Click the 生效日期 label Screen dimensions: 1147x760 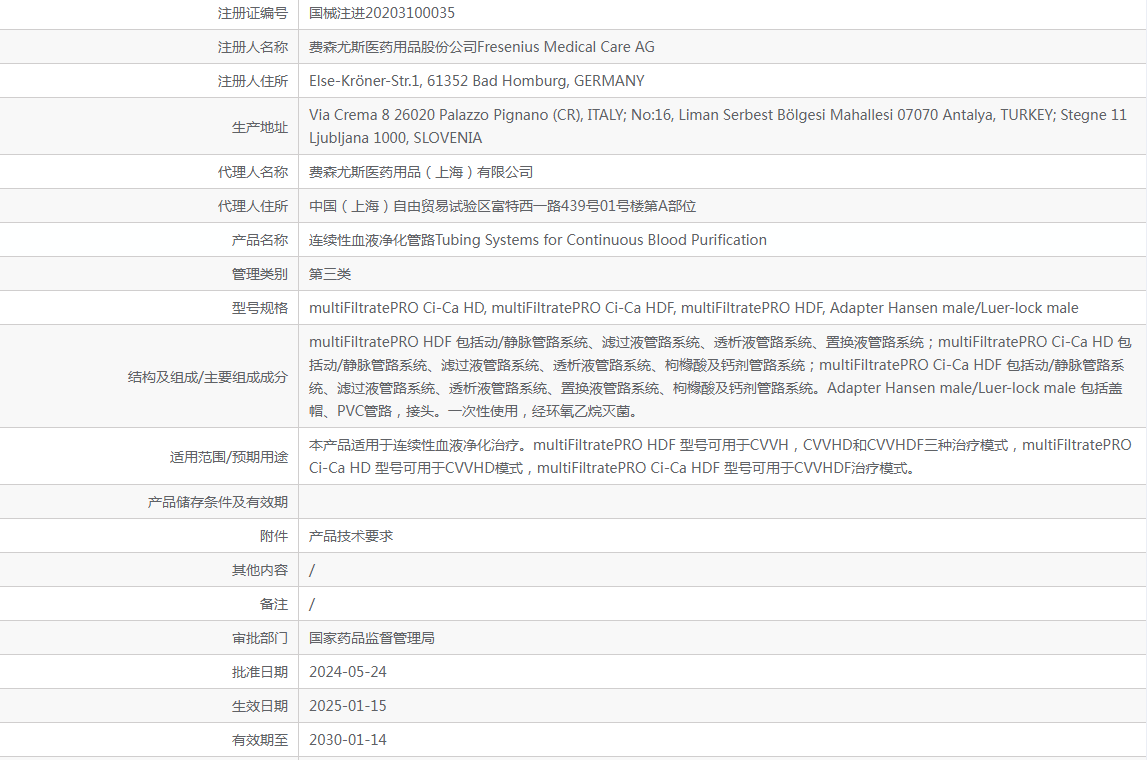pyautogui.click(x=260, y=707)
